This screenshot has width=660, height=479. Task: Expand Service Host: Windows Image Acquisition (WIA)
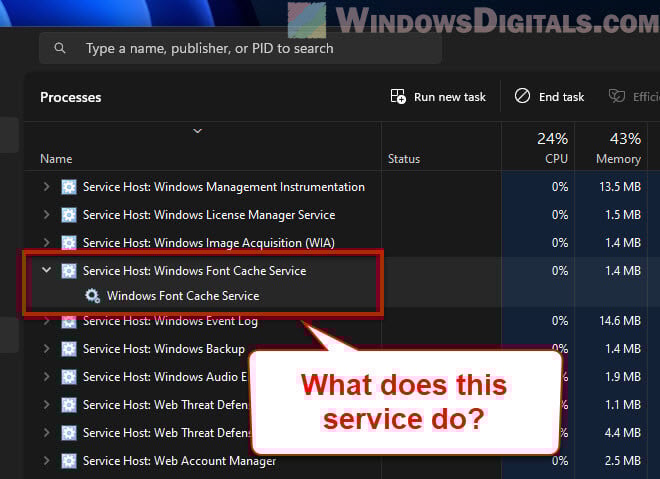click(46, 242)
